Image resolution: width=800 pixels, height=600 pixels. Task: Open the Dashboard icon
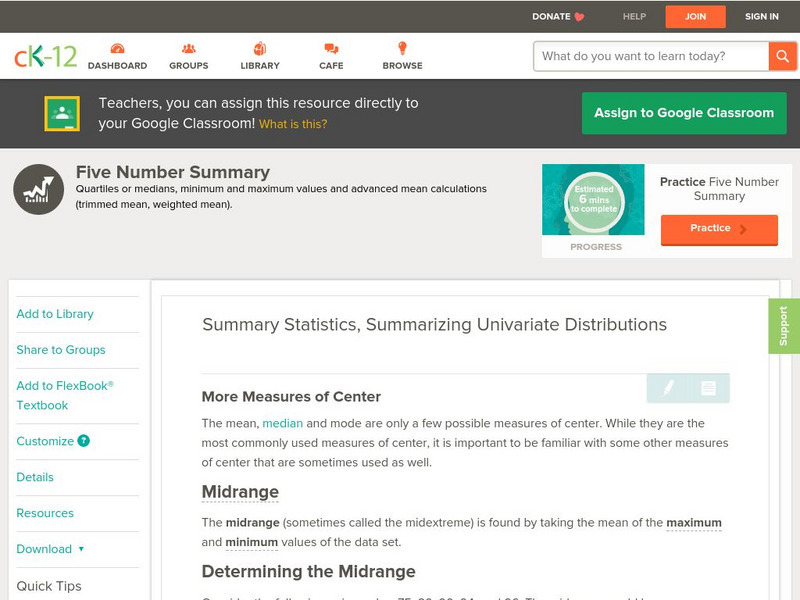117,49
